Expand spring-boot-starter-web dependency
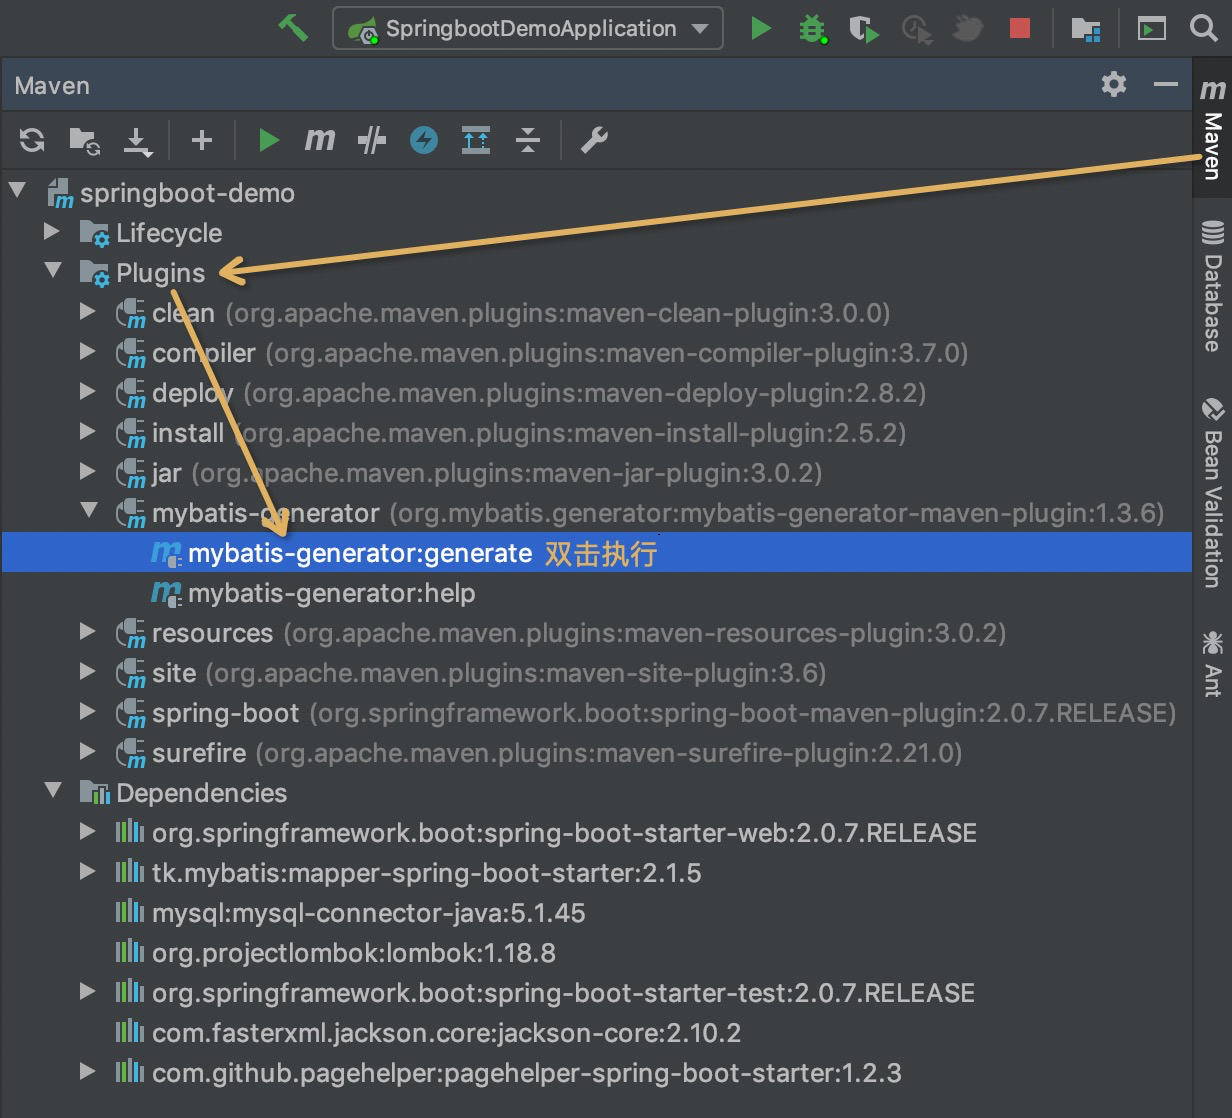 [88, 831]
